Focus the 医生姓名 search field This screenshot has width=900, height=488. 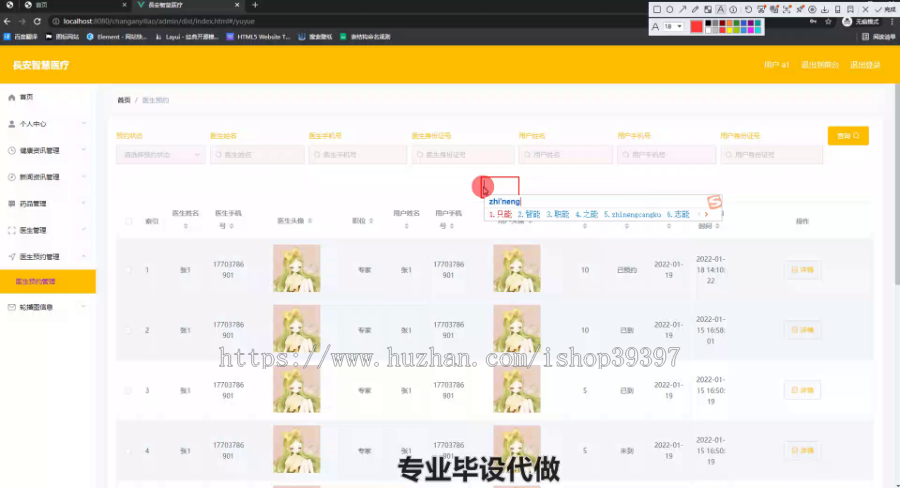point(257,154)
